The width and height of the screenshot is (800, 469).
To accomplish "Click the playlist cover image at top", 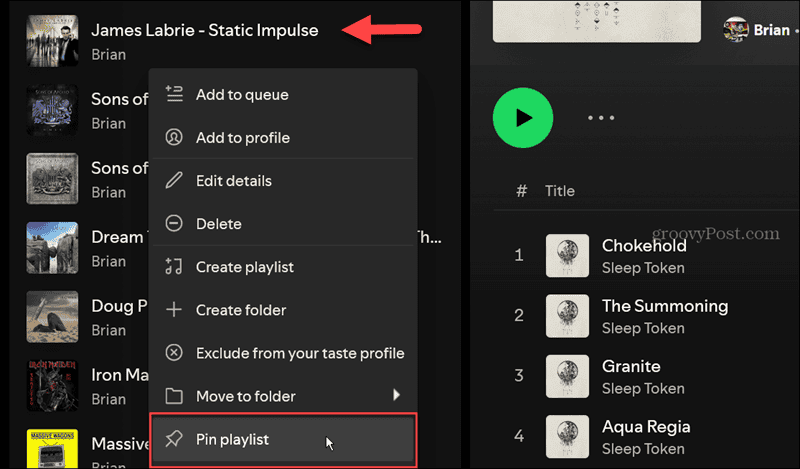I will pyautogui.click(x=597, y=21).
